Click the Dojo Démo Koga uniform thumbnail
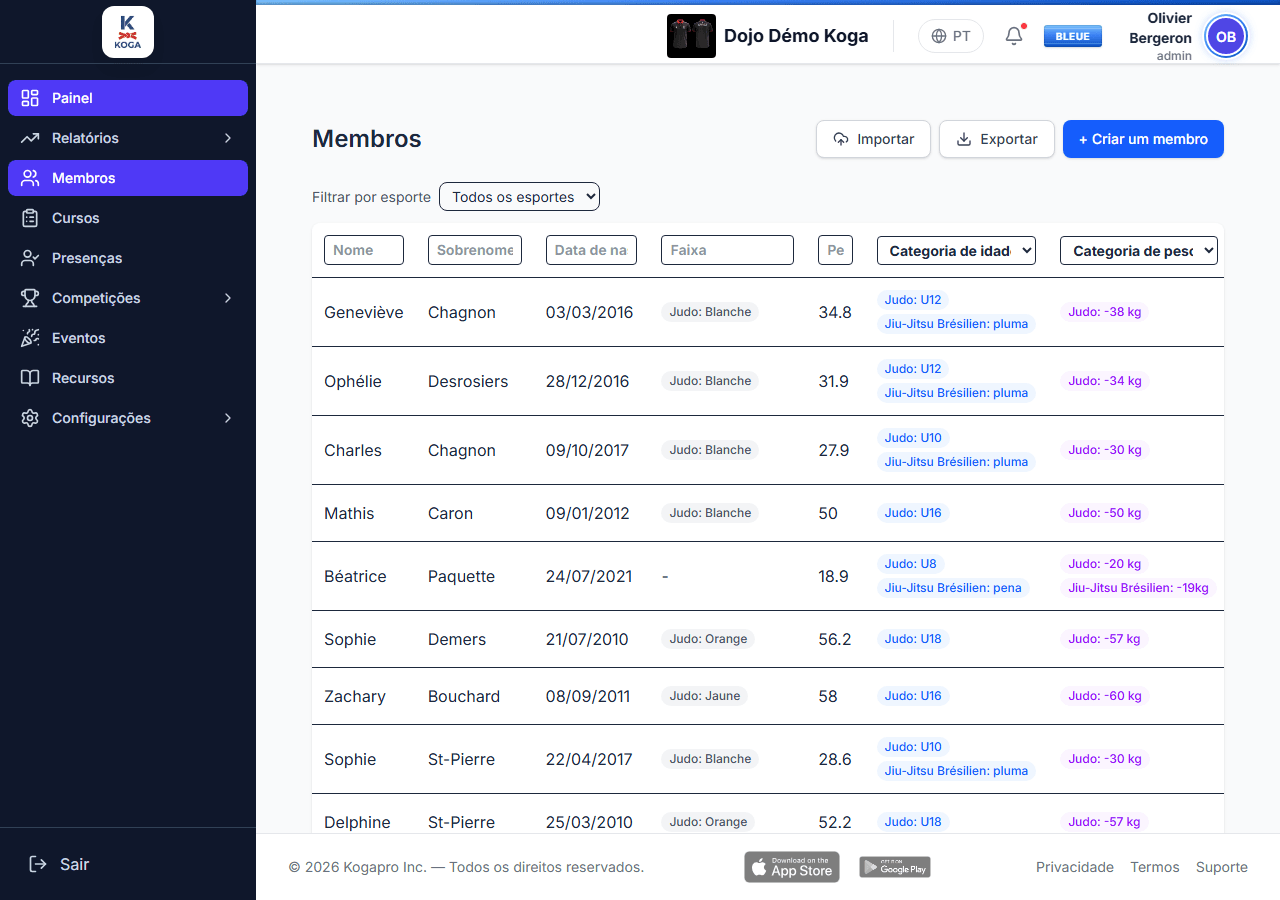This screenshot has height=900, width=1280. (x=691, y=36)
